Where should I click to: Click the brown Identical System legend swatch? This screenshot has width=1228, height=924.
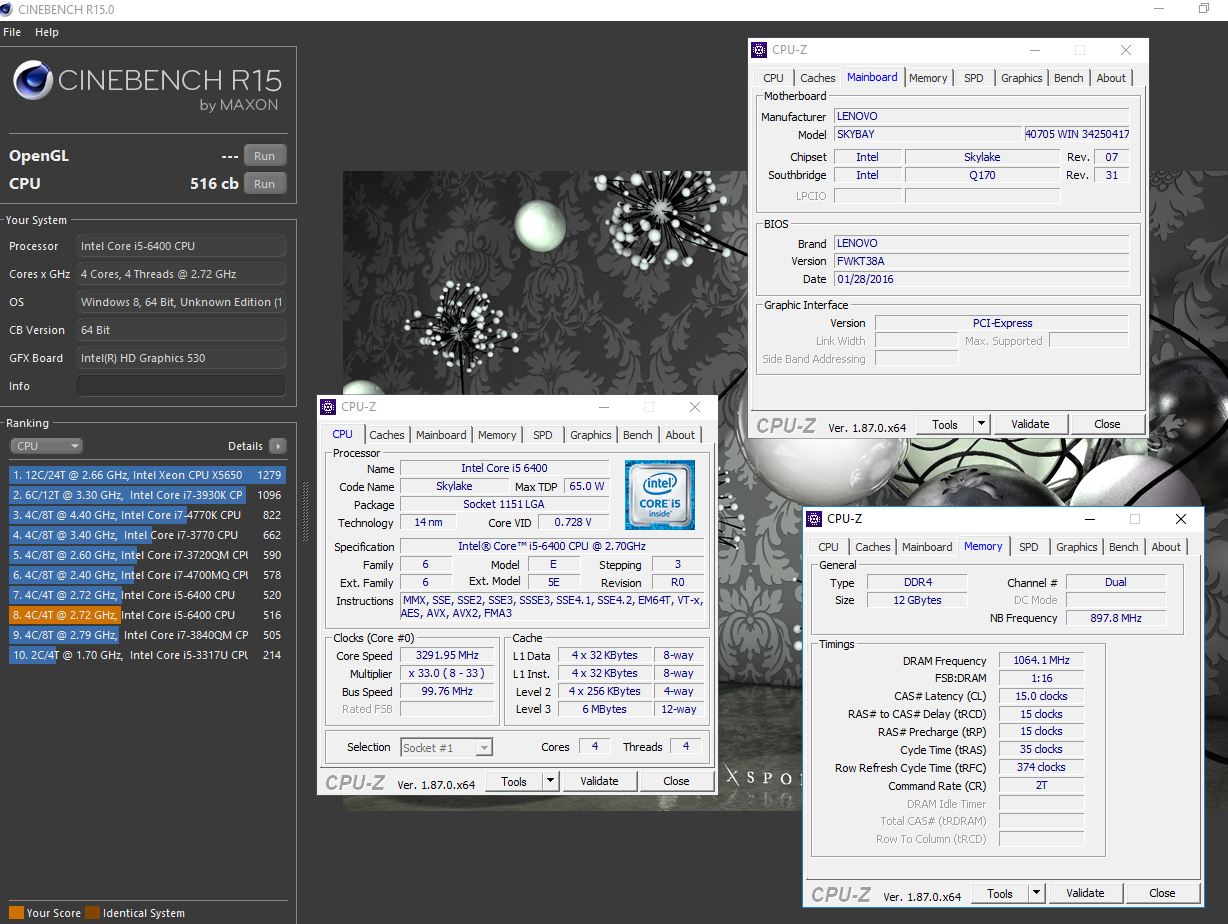point(92,913)
